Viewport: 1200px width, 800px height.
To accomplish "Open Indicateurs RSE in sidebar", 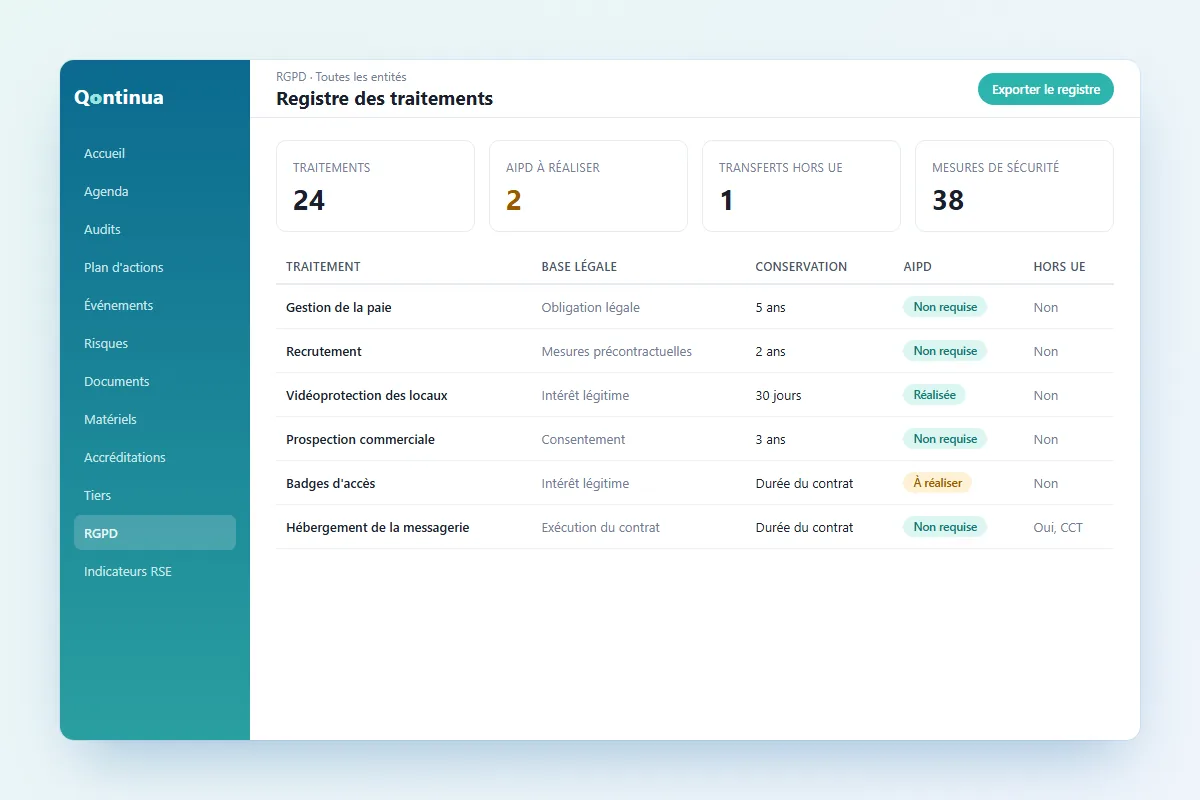I will 155,571.
